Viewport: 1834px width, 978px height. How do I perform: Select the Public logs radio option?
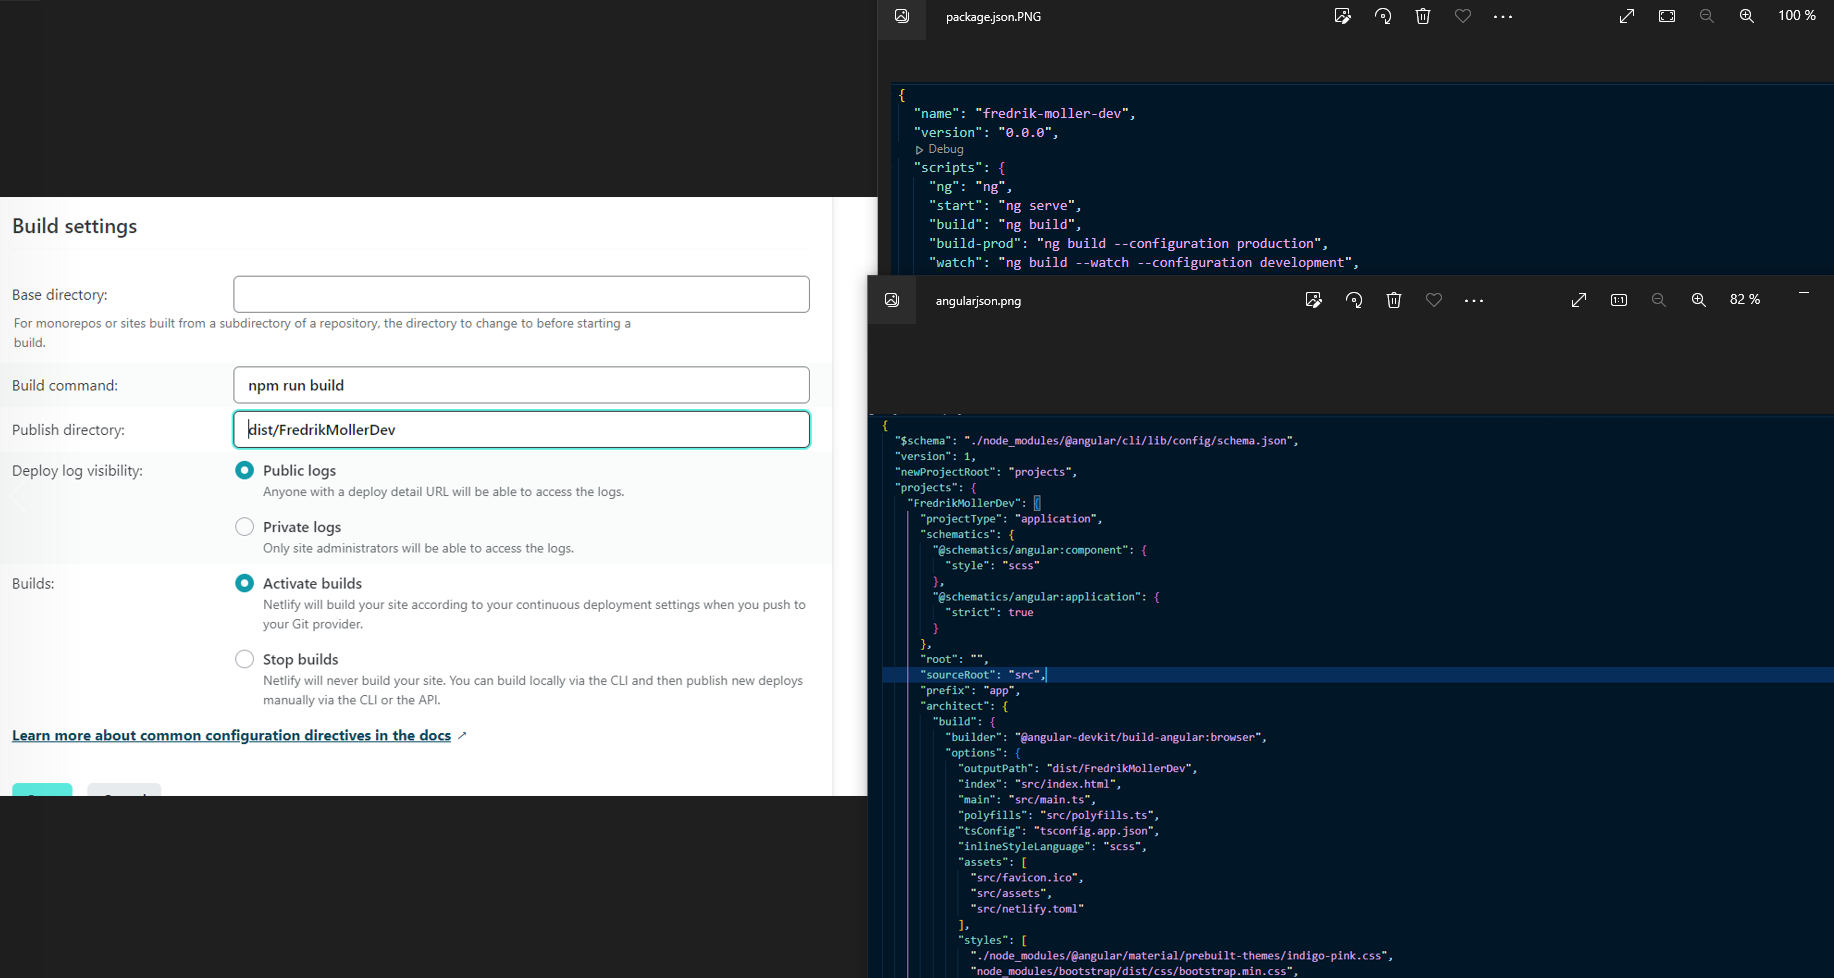[244, 470]
